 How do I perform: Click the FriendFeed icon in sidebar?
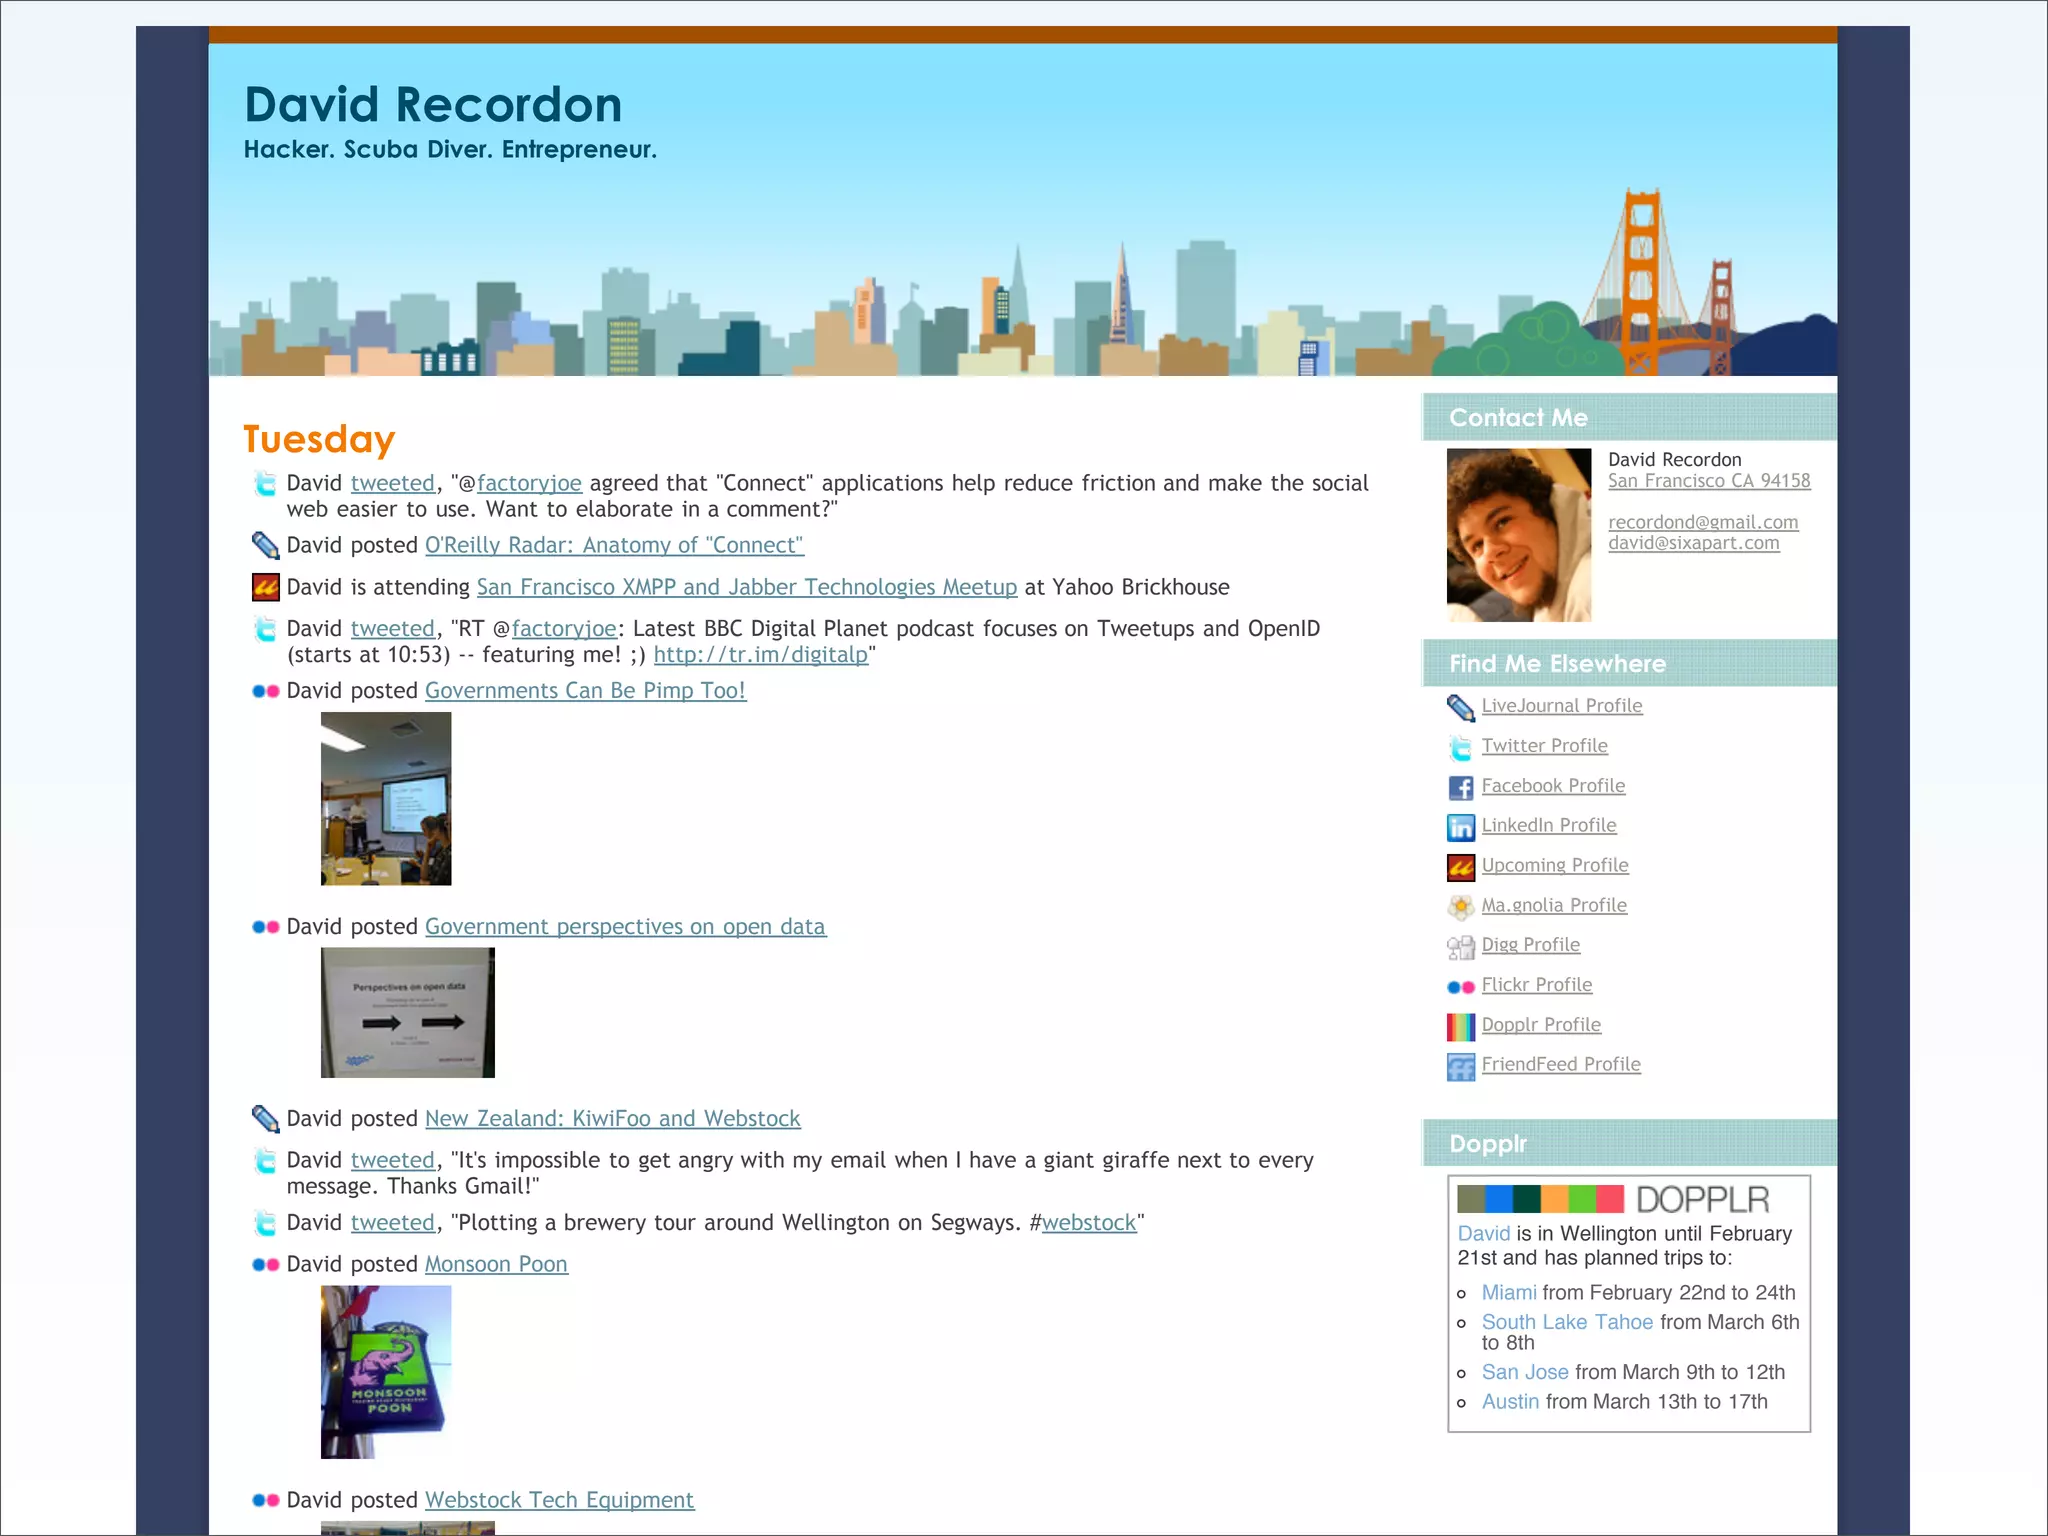click(x=1460, y=1067)
